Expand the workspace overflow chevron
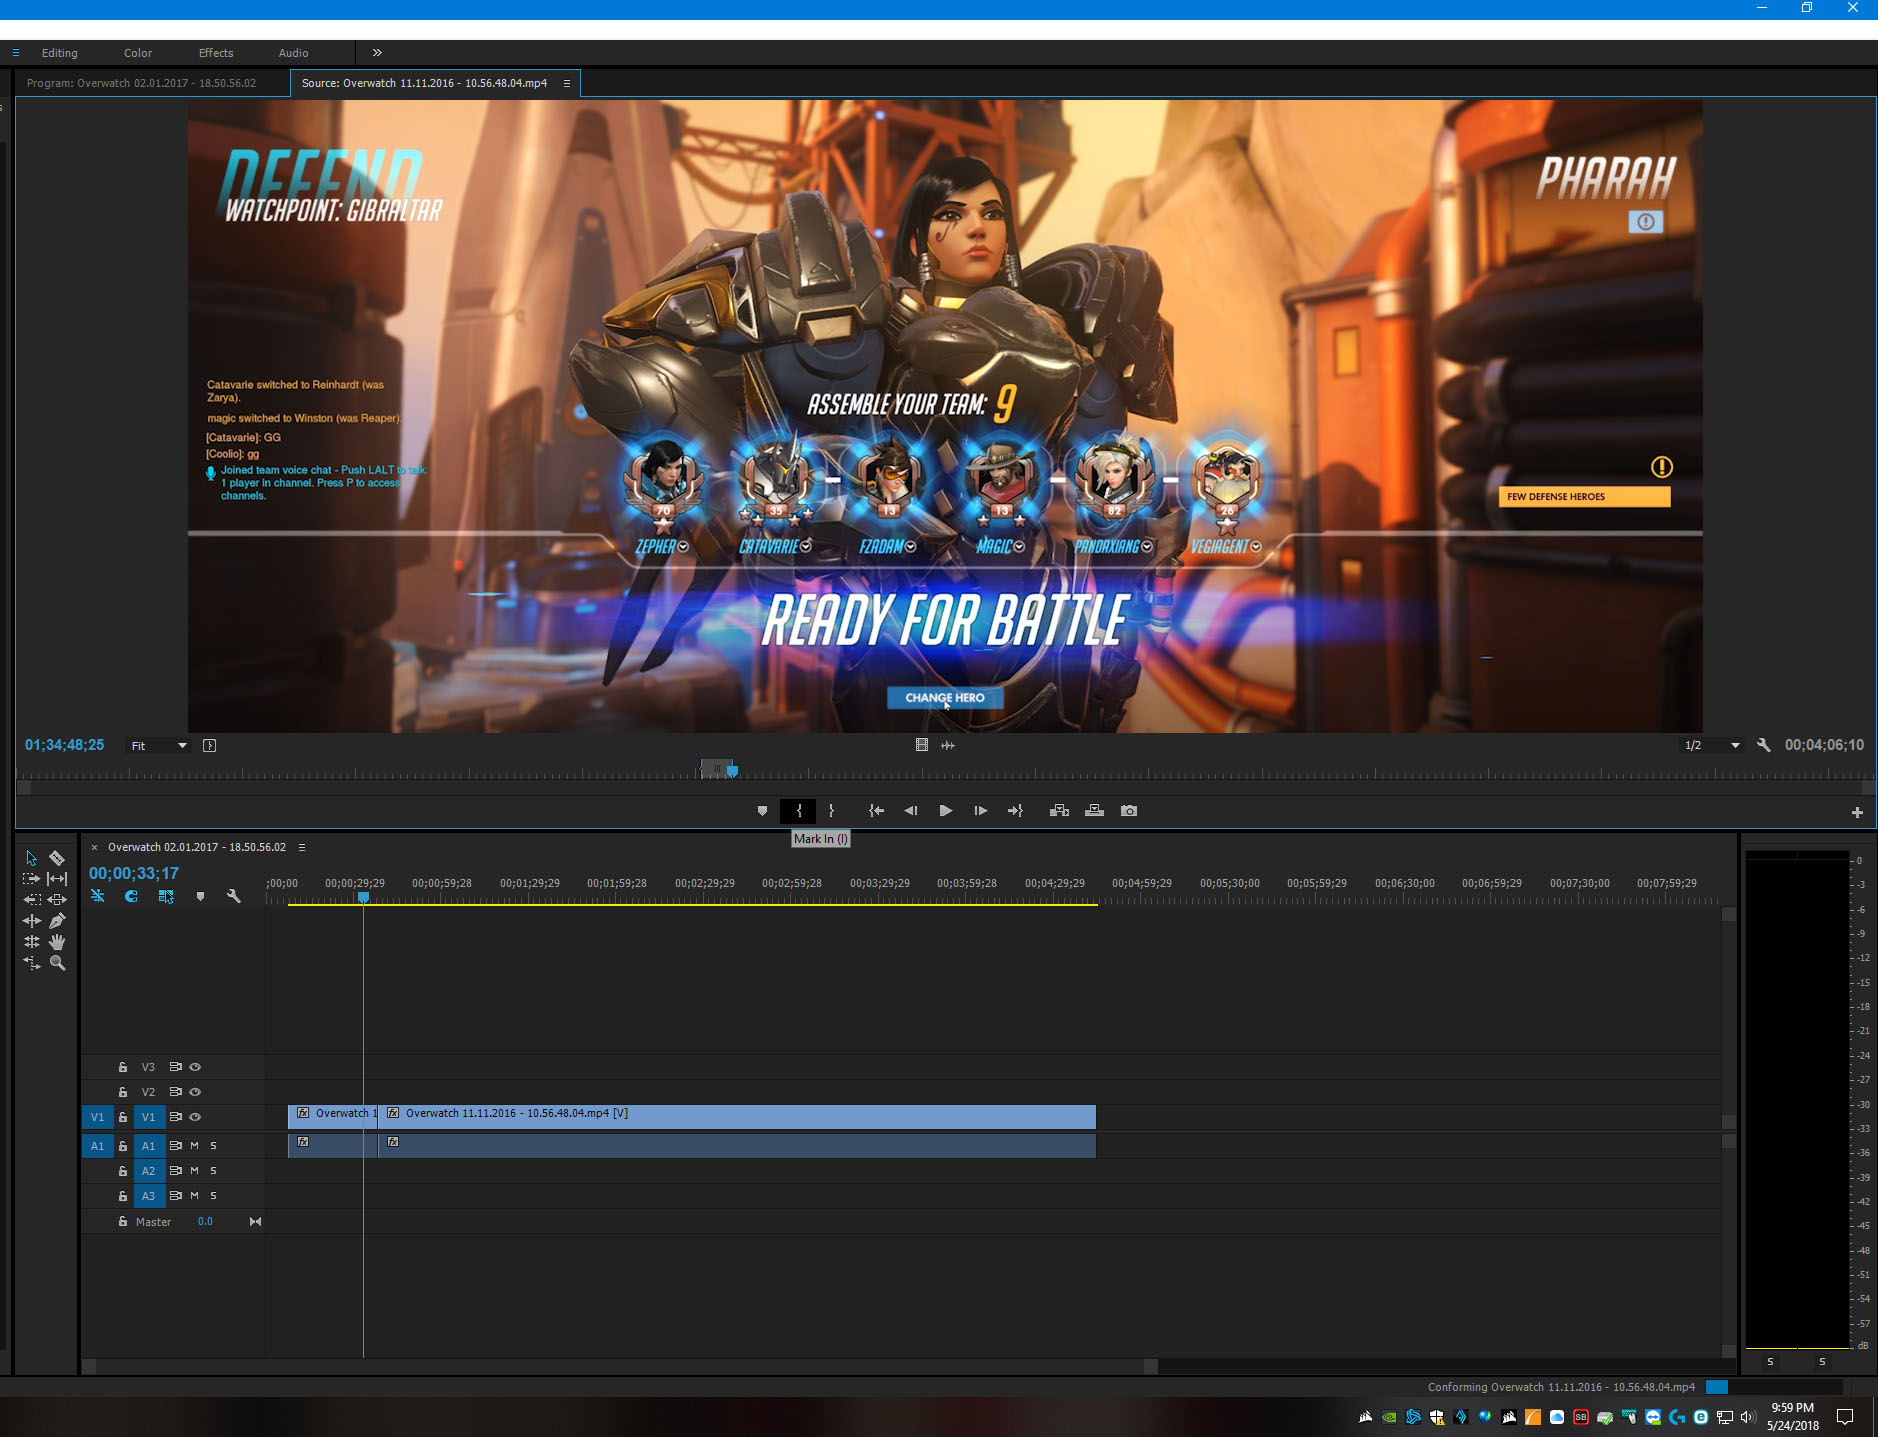Viewport: 1878px width, 1437px height. pos(377,53)
